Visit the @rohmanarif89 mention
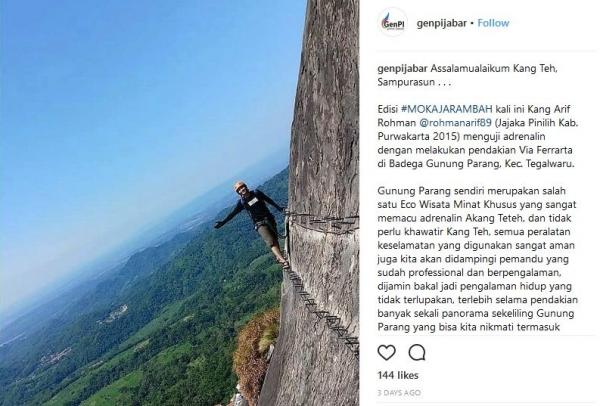The width and height of the screenshot is (600, 406). pos(455,123)
